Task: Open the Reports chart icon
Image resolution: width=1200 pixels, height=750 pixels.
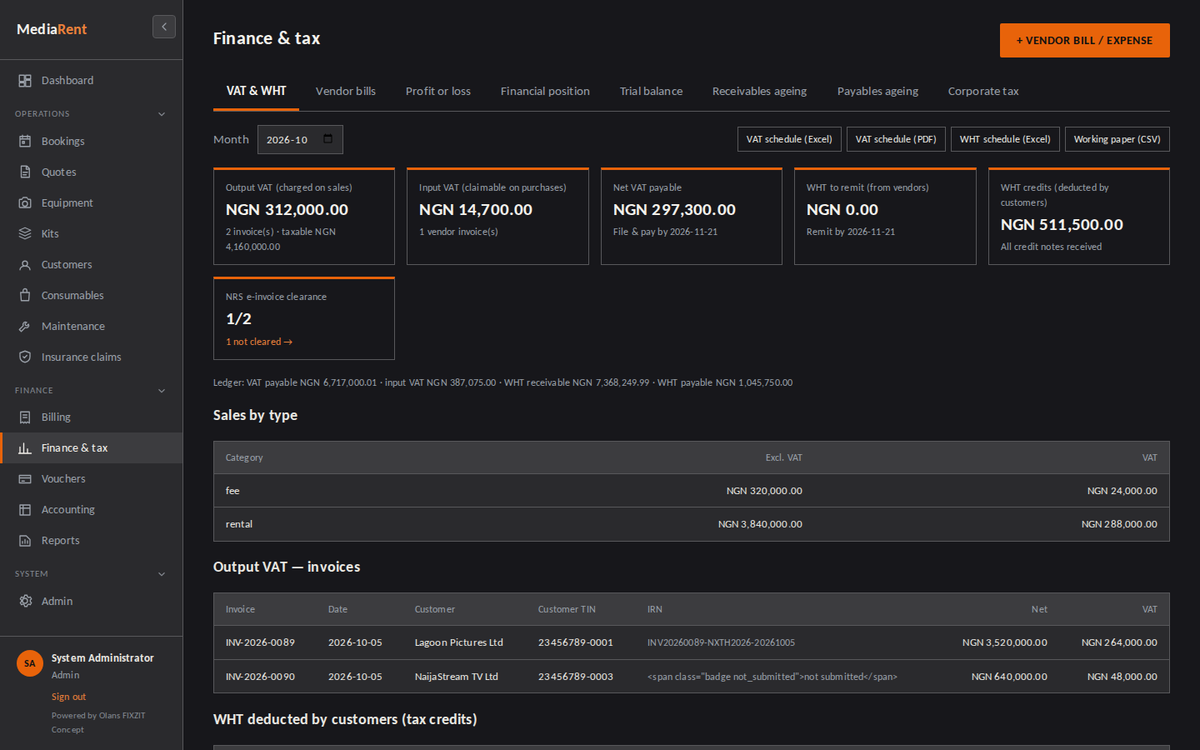Action: [x=25, y=540]
